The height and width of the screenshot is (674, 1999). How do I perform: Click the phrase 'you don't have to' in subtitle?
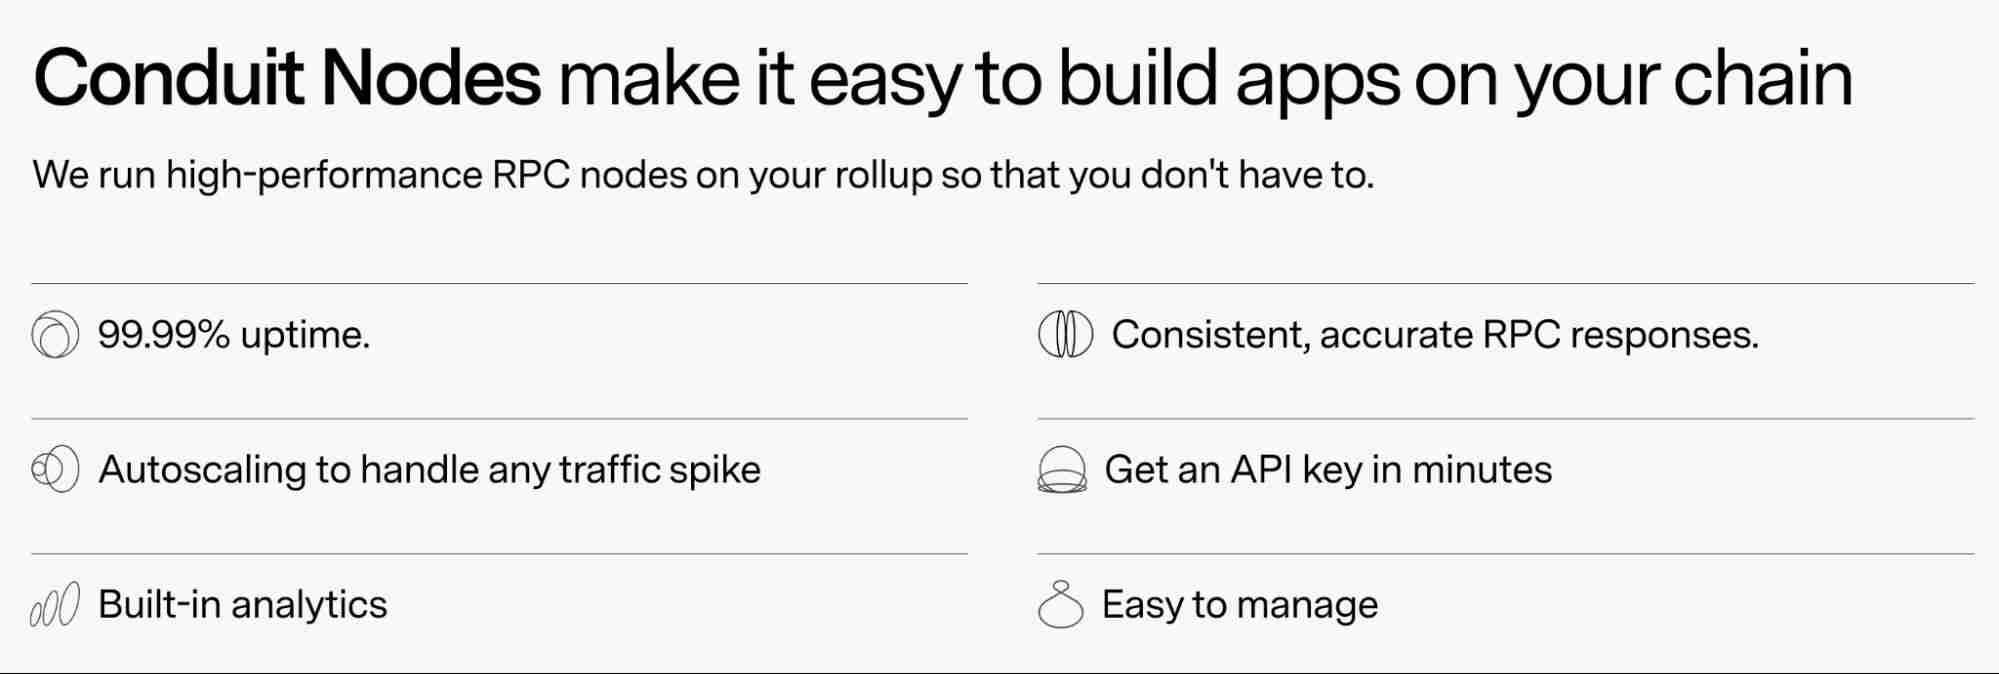pos(1220,175)
